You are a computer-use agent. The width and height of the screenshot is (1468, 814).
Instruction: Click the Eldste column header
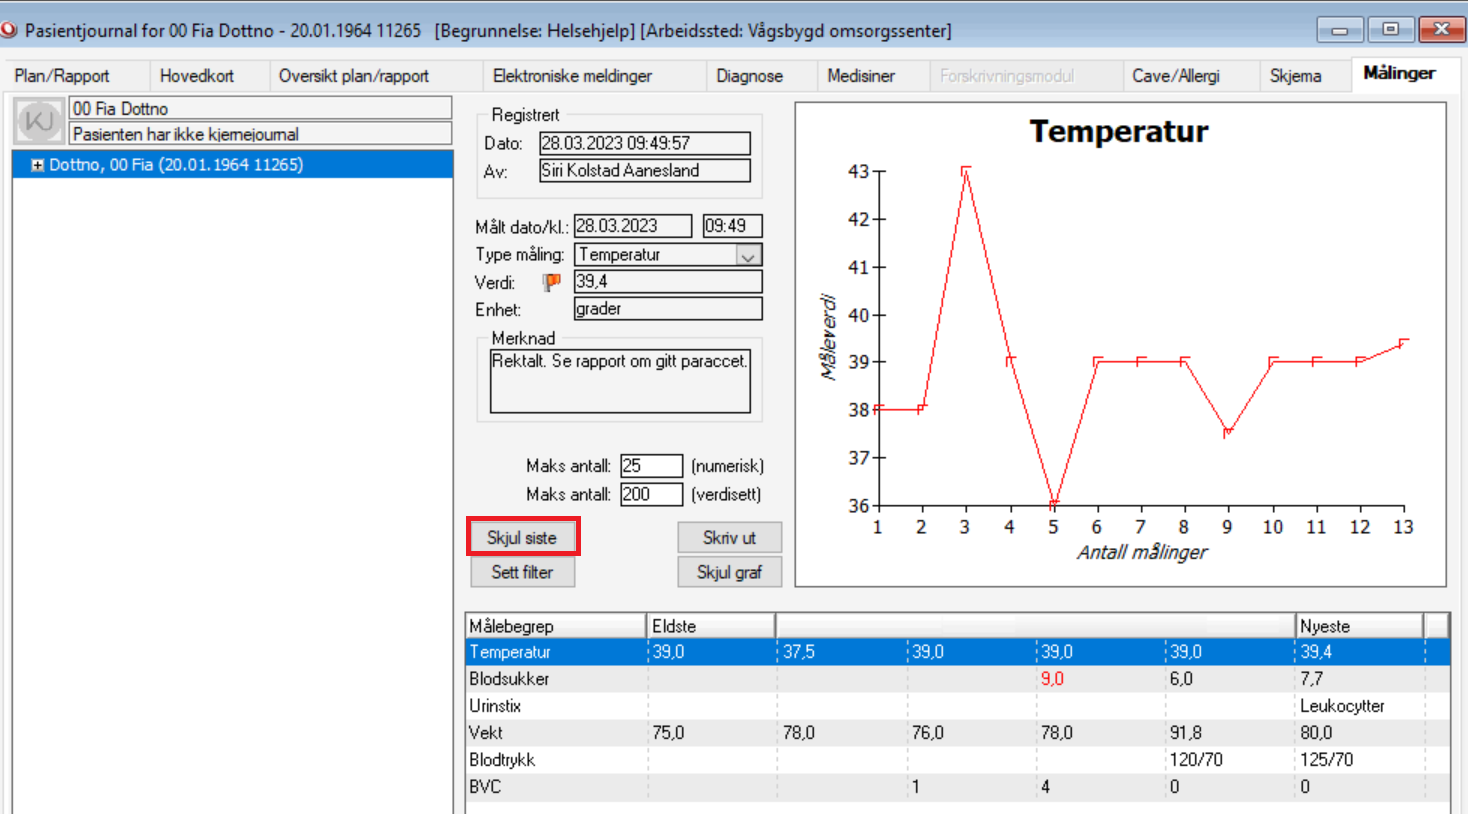[x=711, y=626]
